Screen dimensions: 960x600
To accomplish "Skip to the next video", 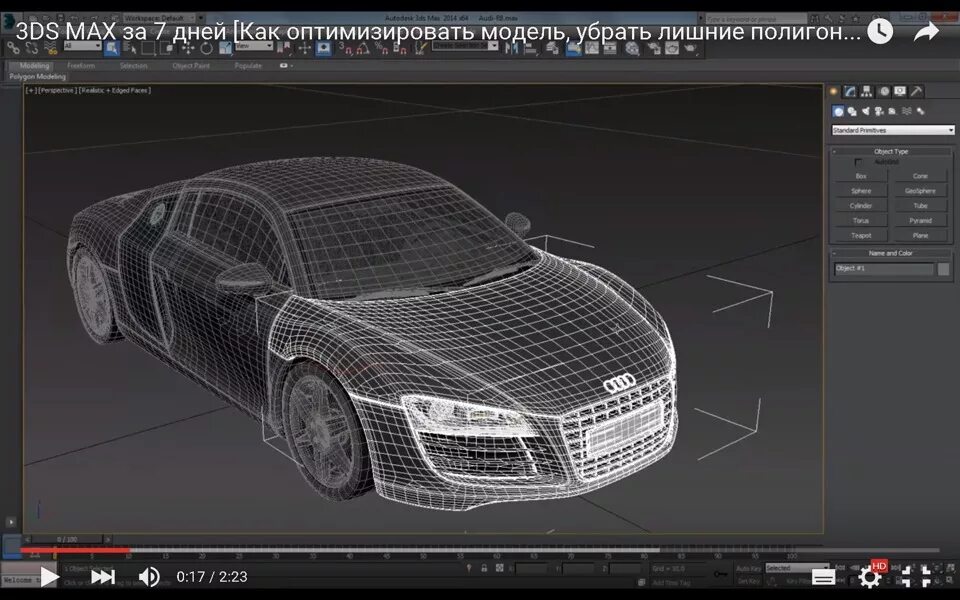I will 103,577.
